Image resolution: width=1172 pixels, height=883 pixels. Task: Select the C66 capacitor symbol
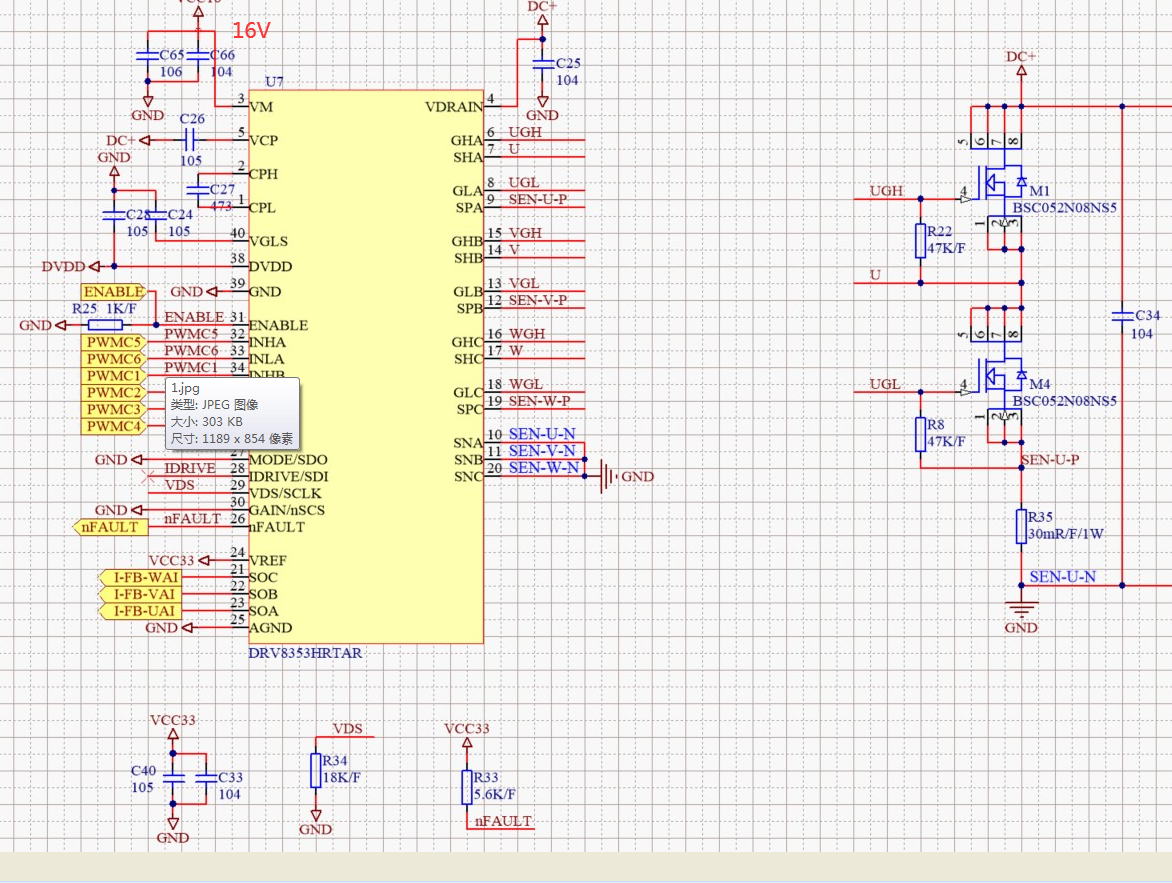click(x=198, y=55)
